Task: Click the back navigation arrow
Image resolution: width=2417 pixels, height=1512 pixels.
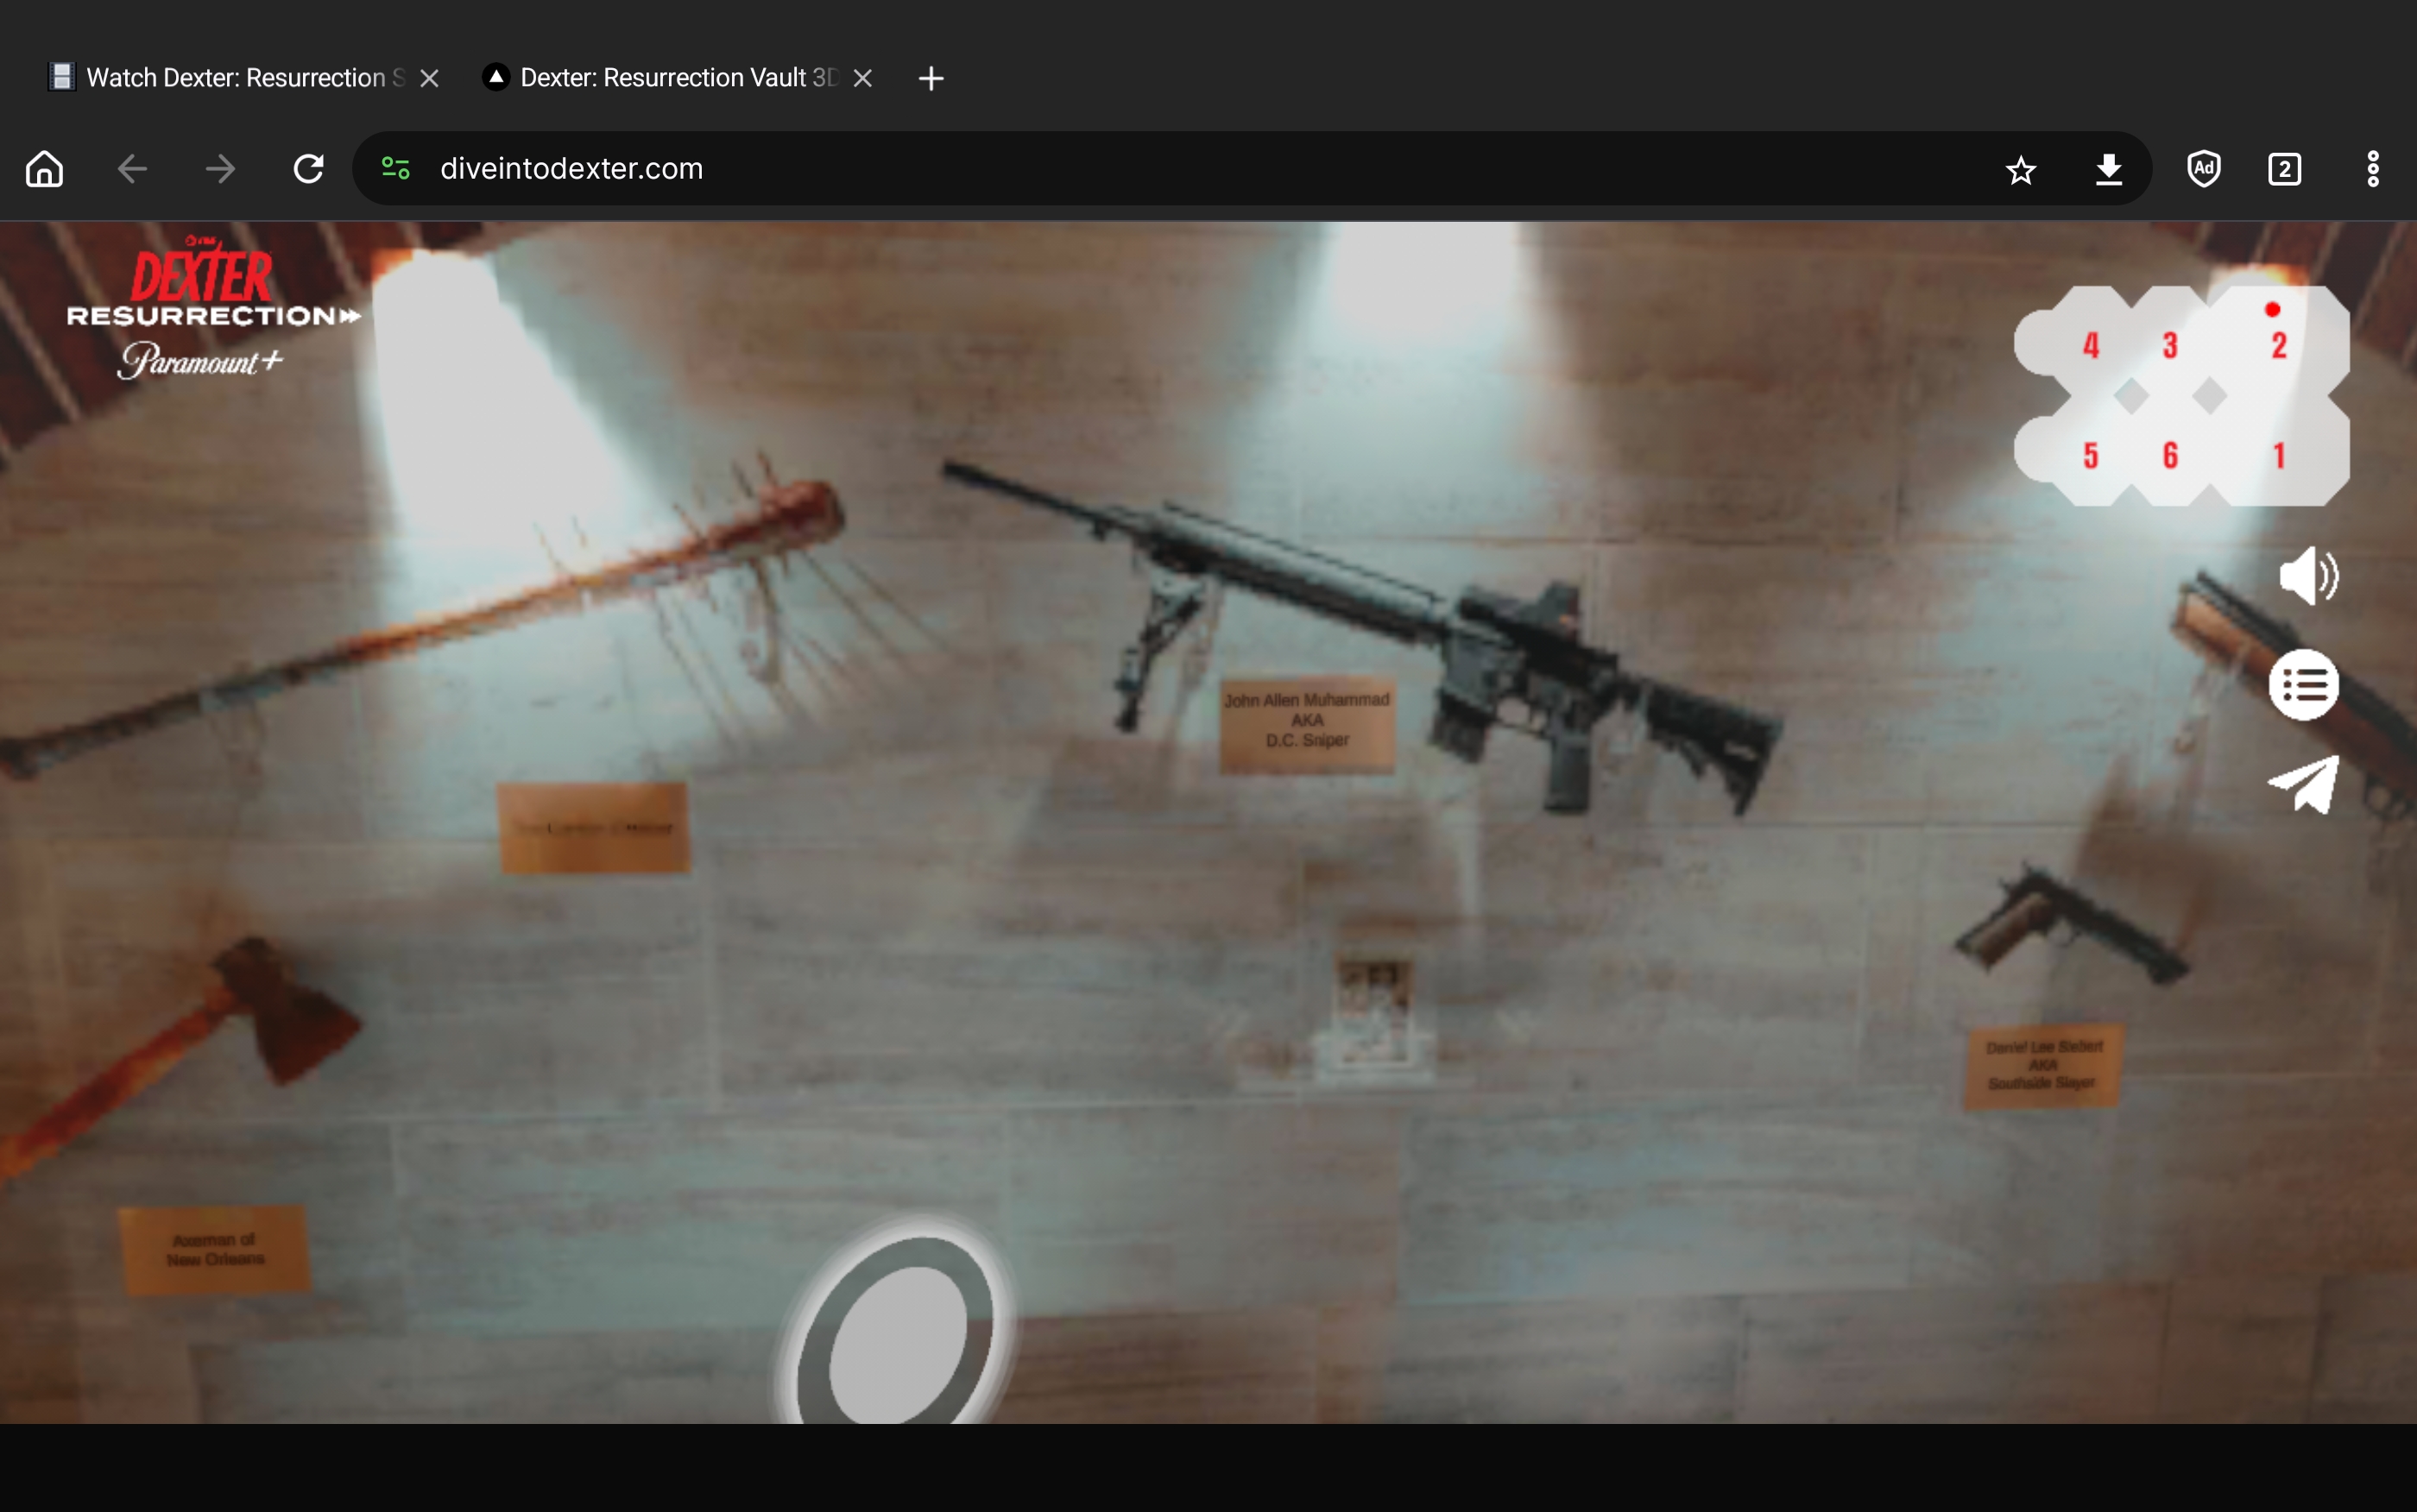Action: point(132,169)
